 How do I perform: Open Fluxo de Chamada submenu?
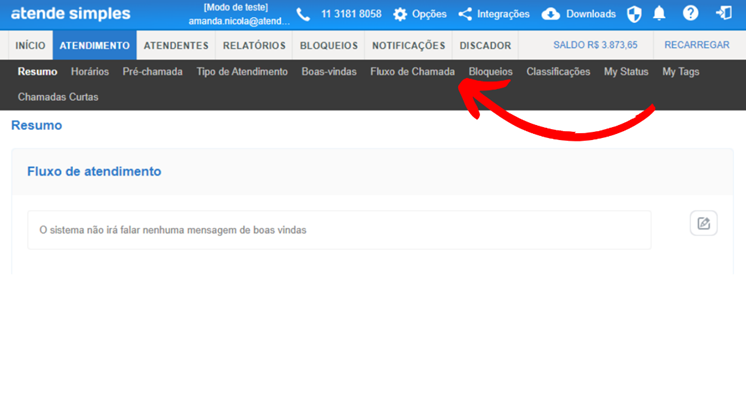point(412,72)
